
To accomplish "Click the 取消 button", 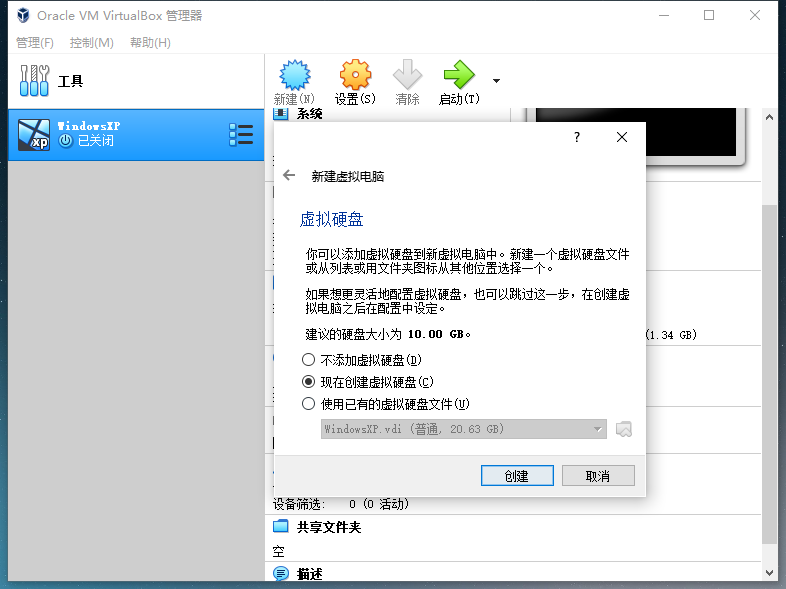I will [x=598, y=476].
